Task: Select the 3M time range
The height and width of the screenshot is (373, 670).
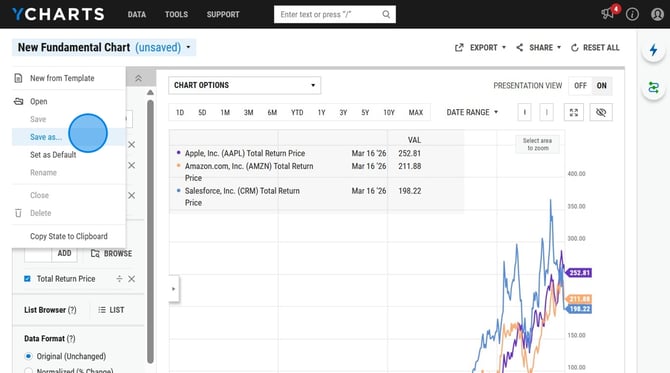Action: tap(249, 112)
